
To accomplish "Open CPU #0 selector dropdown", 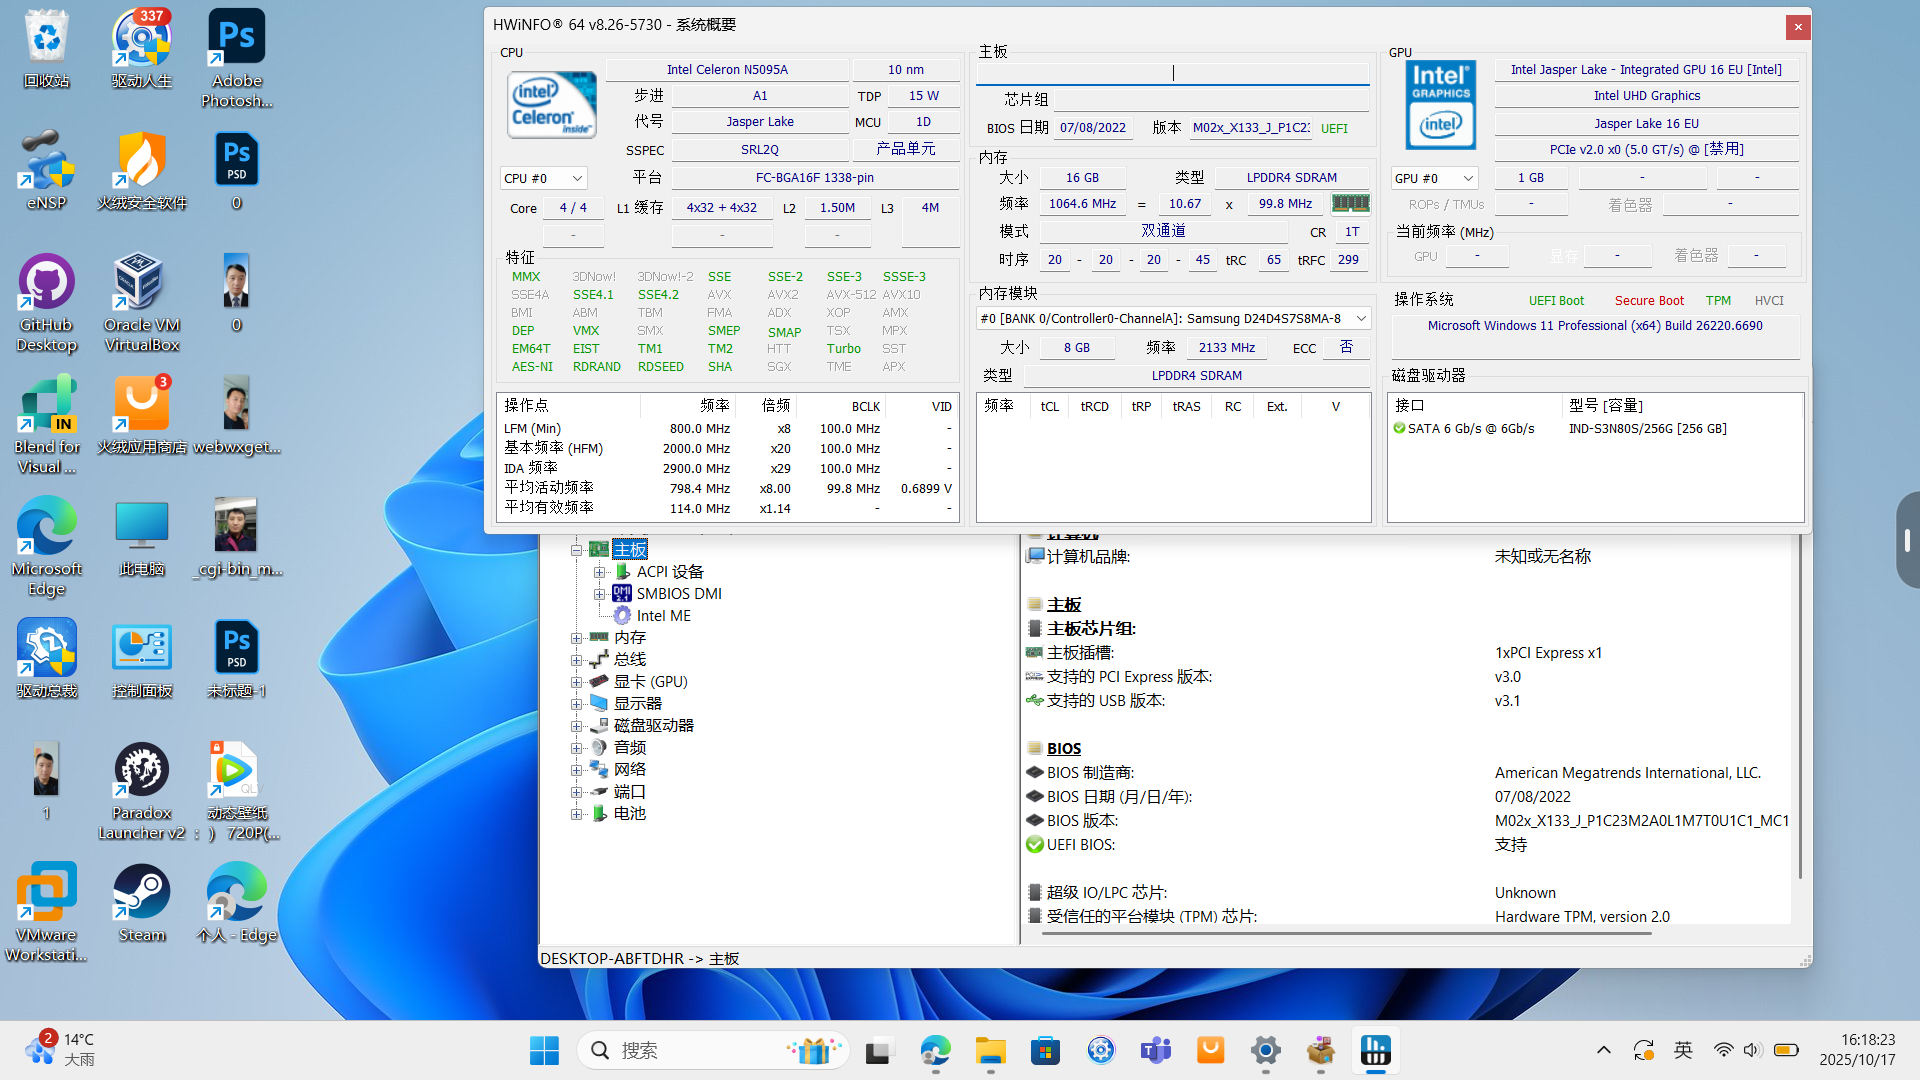I will pyautogui.click(x=543, y=178).
